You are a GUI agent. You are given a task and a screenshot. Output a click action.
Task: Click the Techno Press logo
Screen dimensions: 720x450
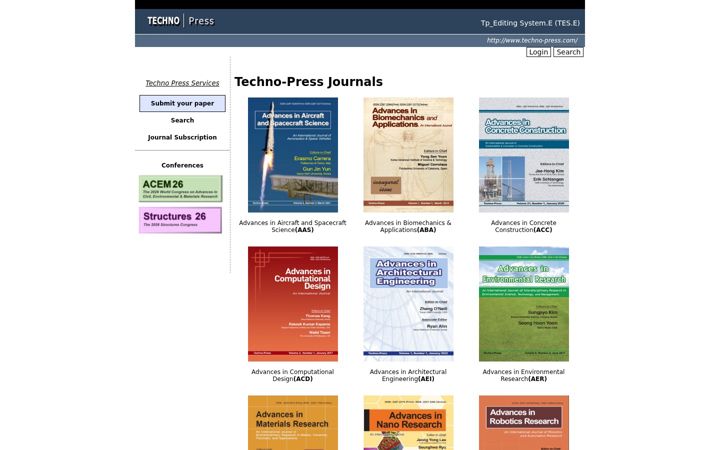(x=180, y=21)
